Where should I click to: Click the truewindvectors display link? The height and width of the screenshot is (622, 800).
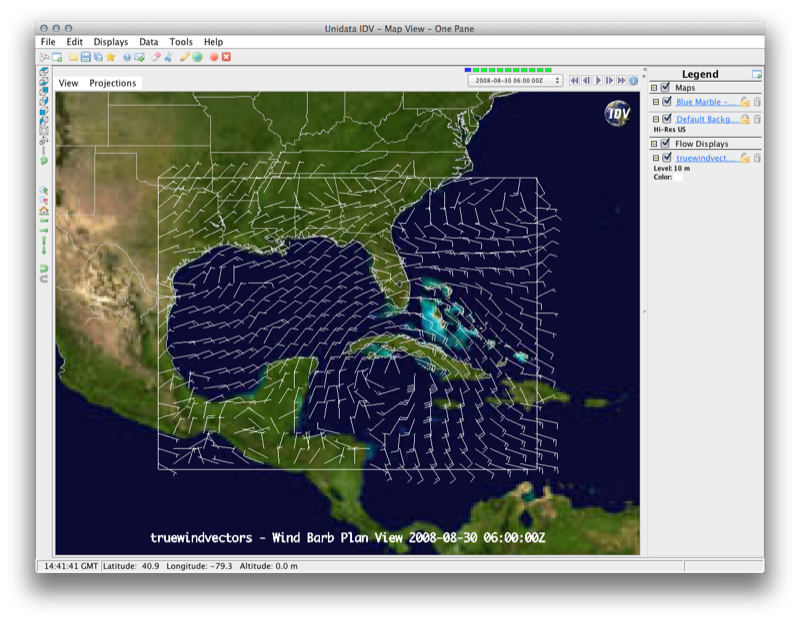point(706,158)
